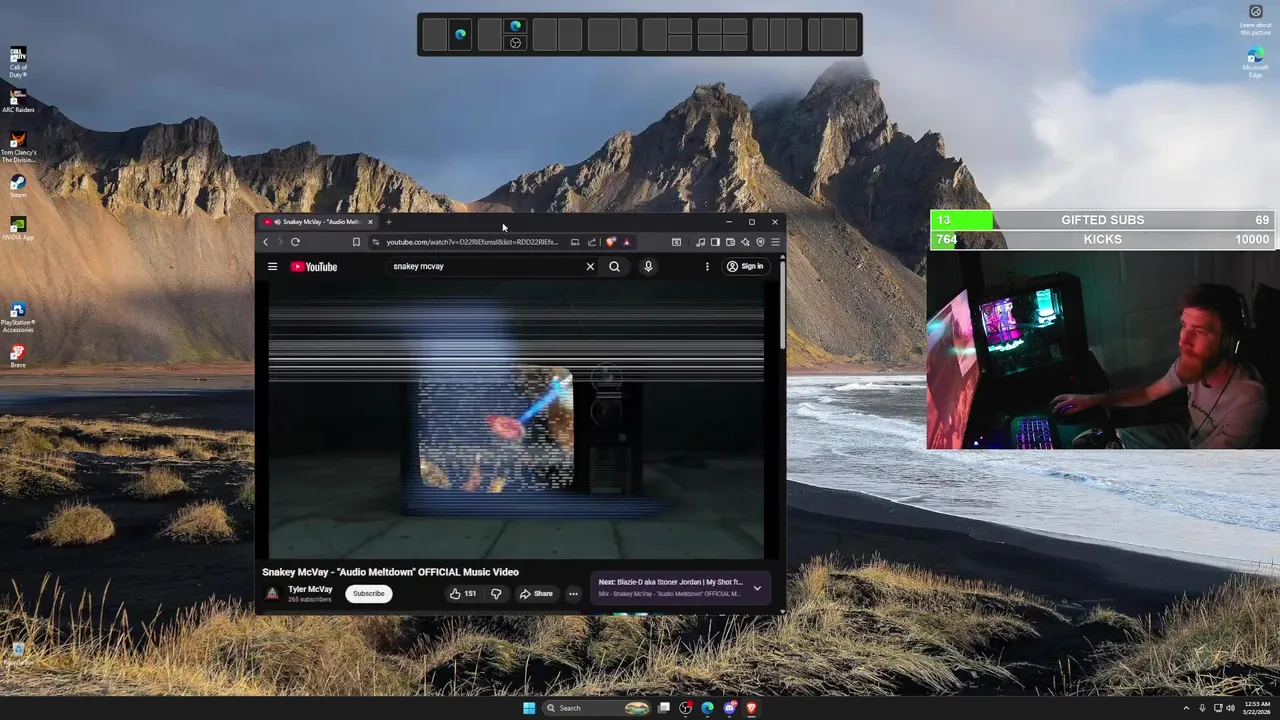Click the browser page vertical scrollbar
Image resolution: width=1280 pixels, height=720 pixels.
point(782,305)
